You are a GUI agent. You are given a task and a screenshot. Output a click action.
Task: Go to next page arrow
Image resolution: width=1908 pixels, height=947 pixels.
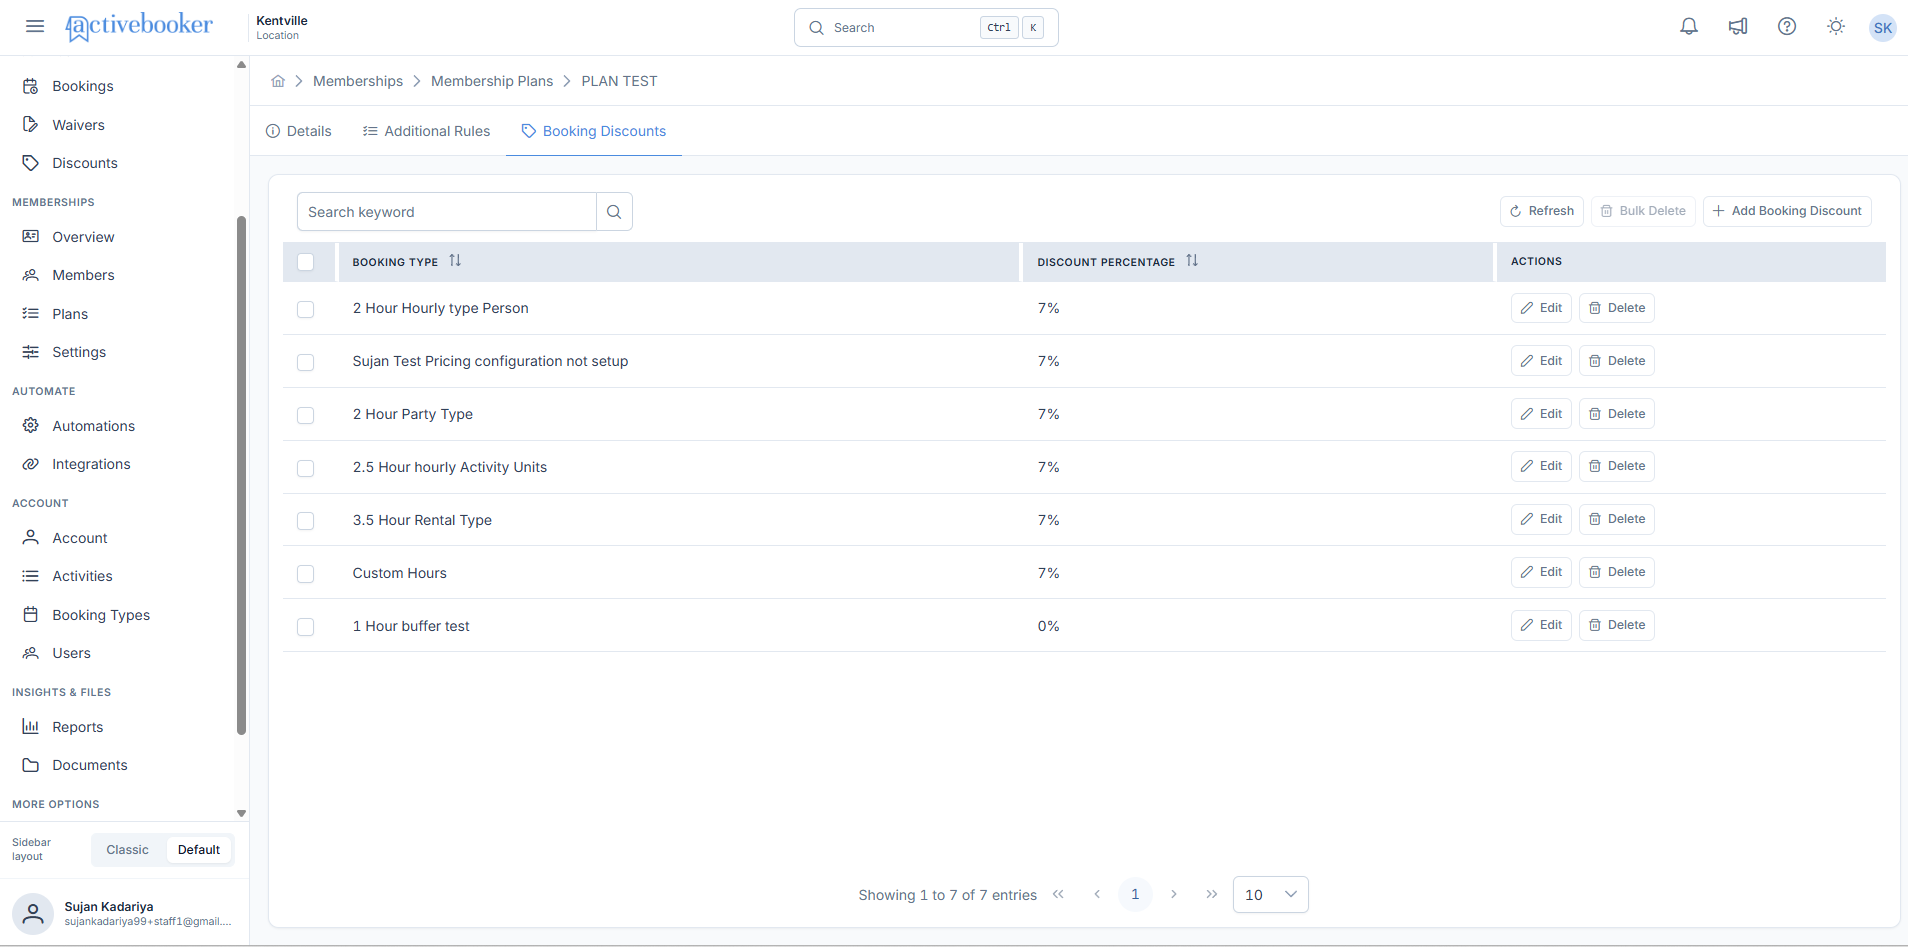(x=1174, y=894)
